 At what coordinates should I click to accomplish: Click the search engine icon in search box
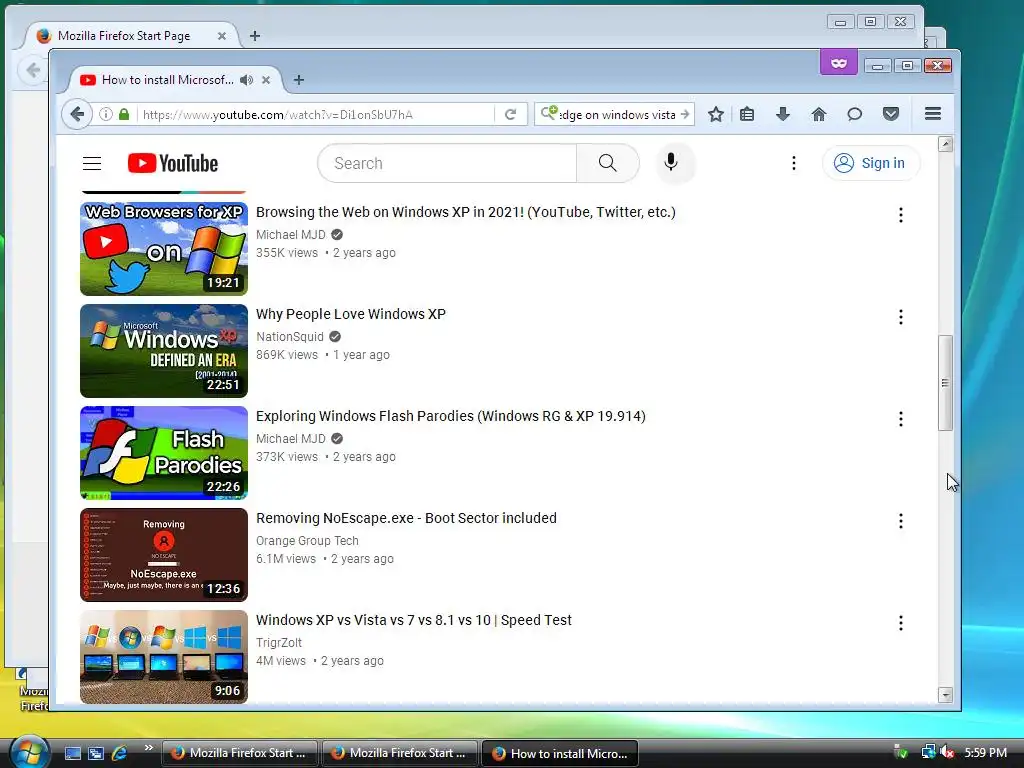pyautogui.click(x=549, y=114)
